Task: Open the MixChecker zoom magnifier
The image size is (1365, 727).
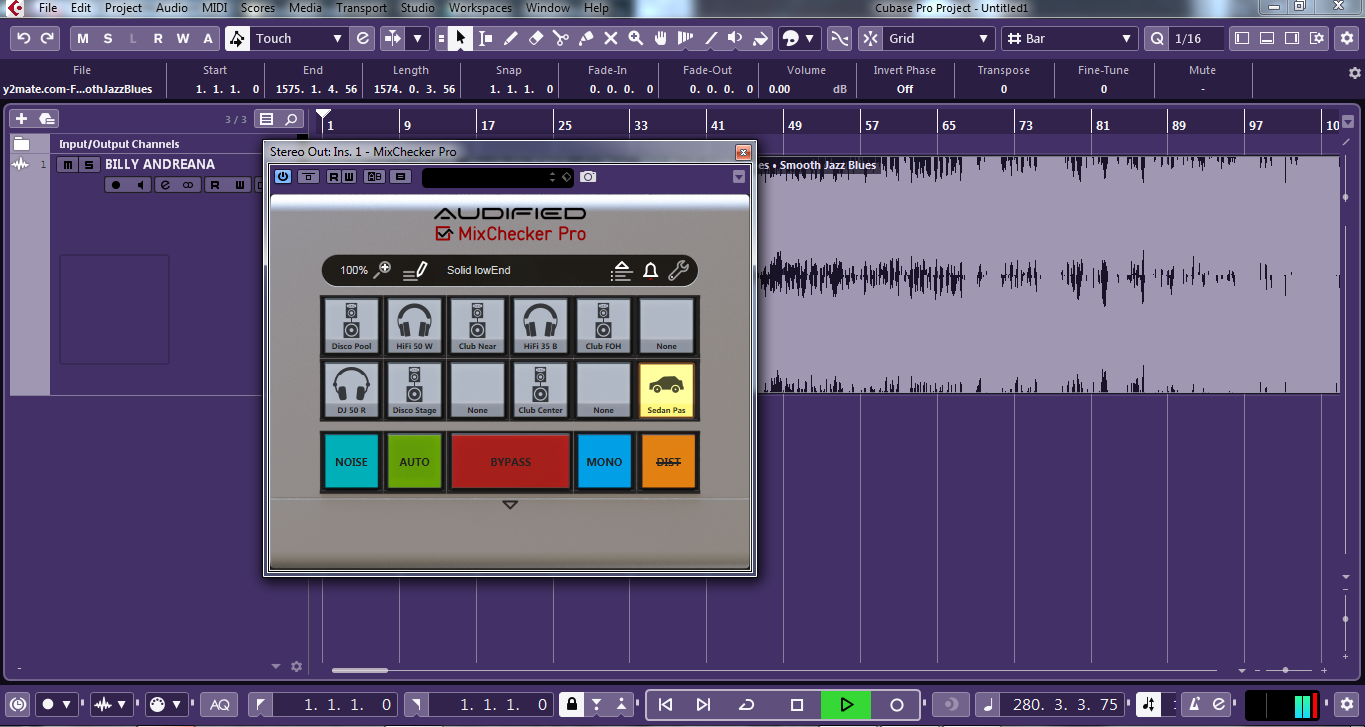Action: point(382,270)
